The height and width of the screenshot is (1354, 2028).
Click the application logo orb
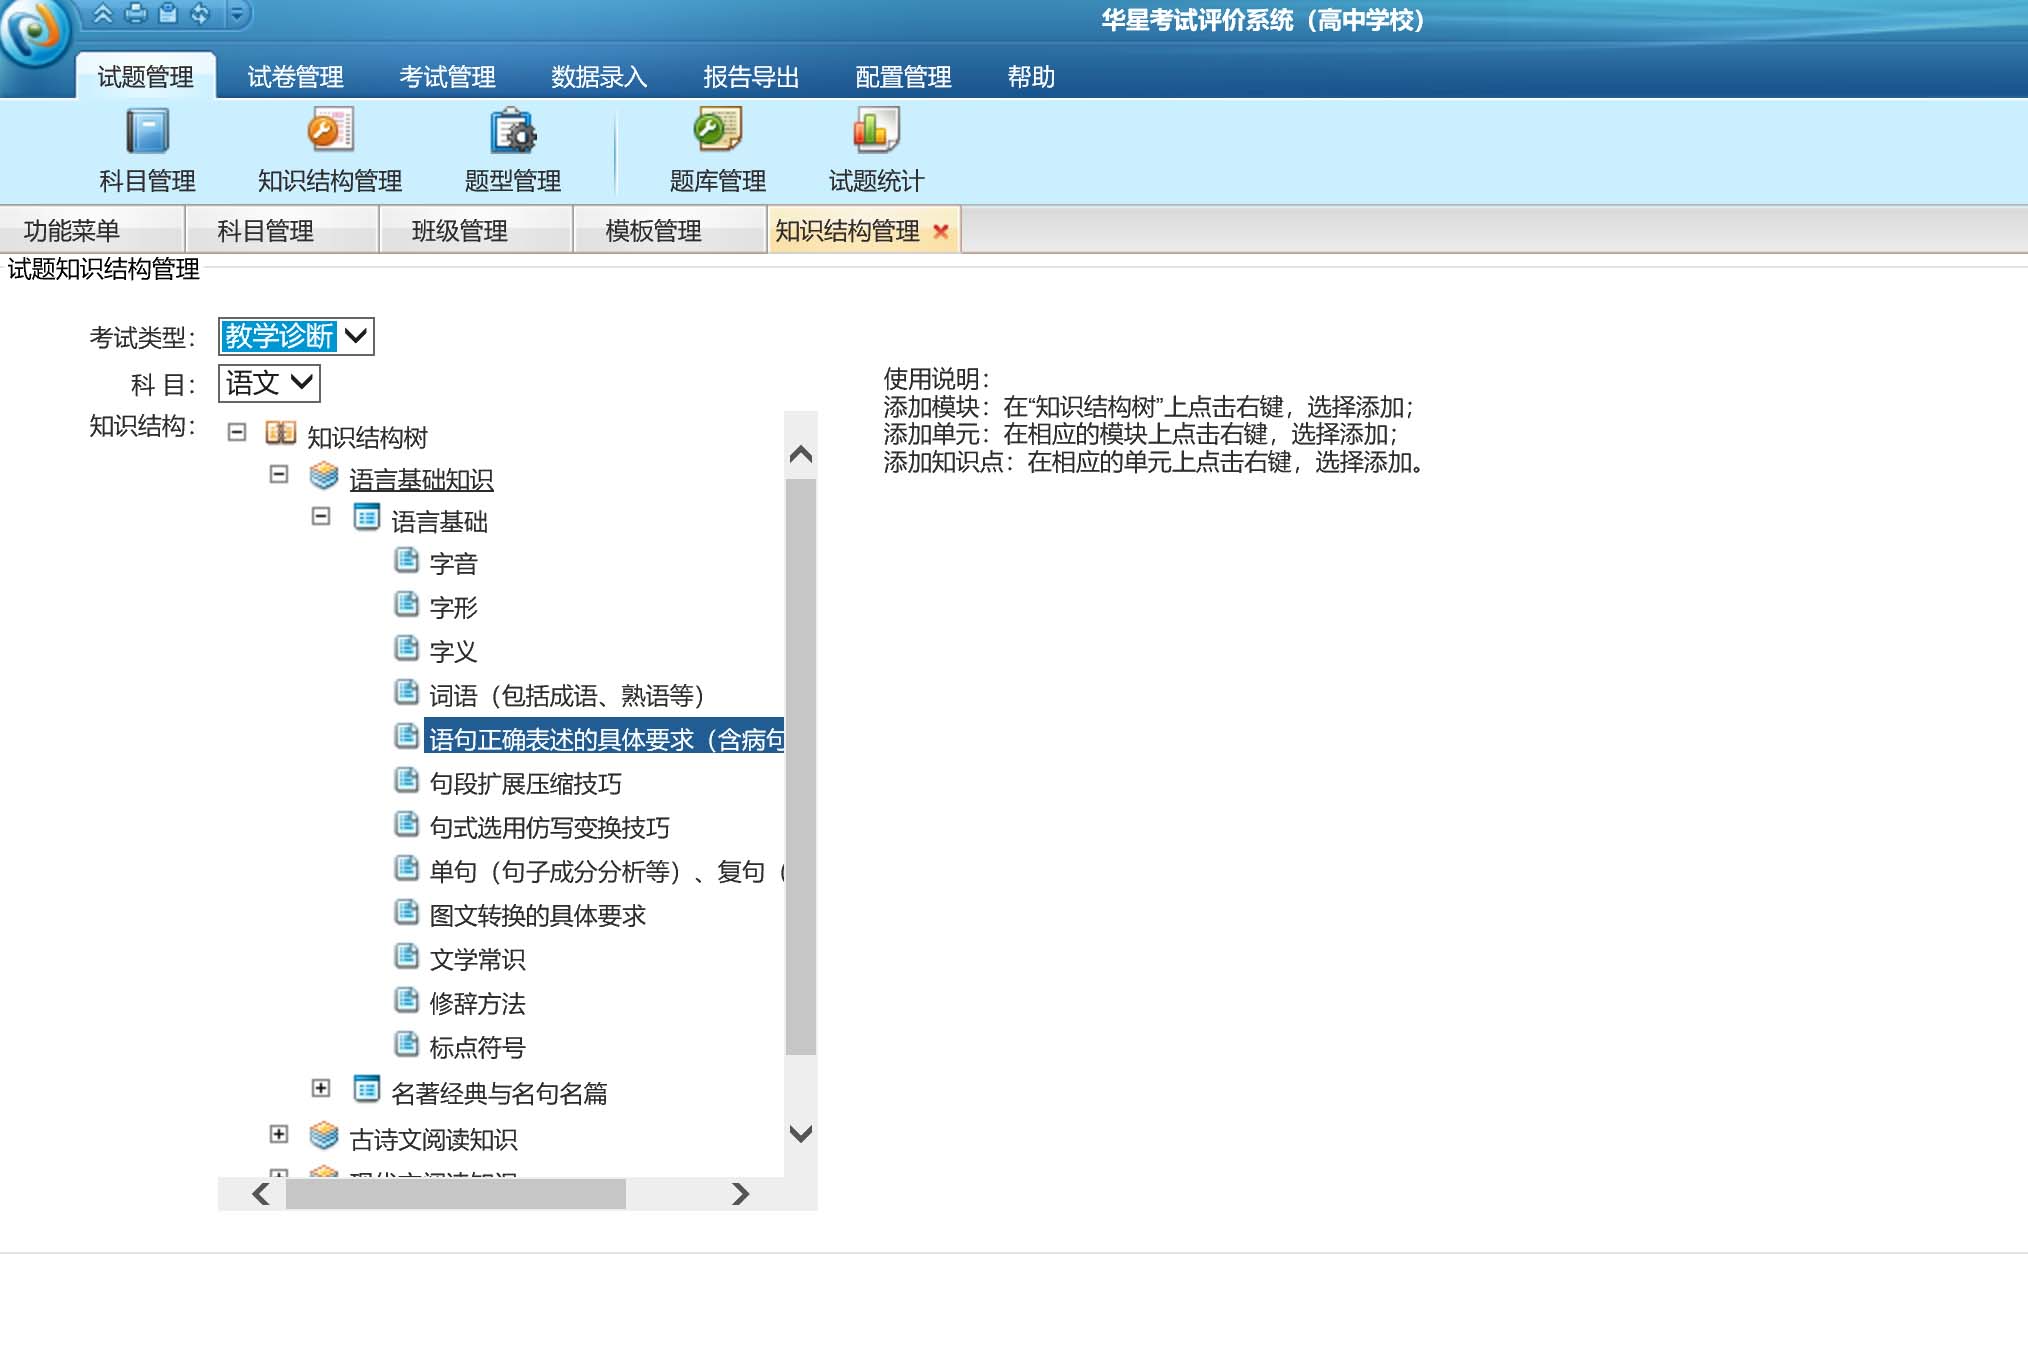[x=34, y=32]
